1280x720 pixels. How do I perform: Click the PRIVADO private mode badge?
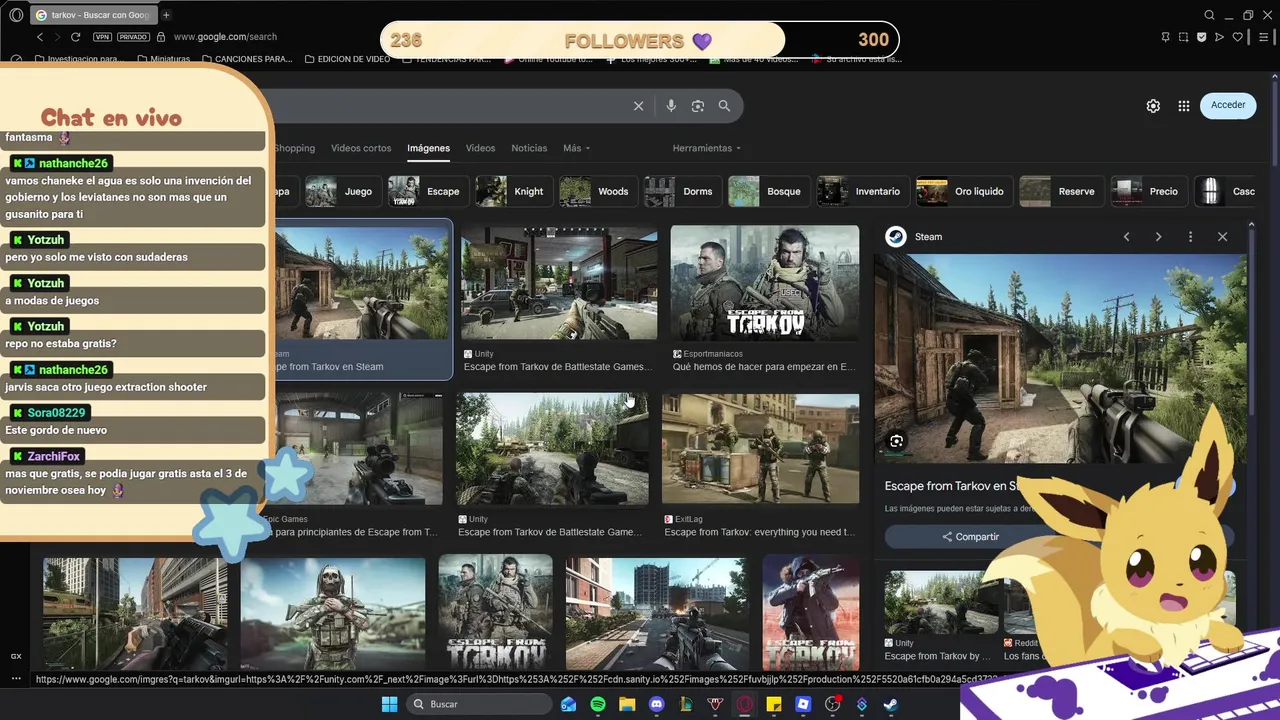[x=133, y=37]
